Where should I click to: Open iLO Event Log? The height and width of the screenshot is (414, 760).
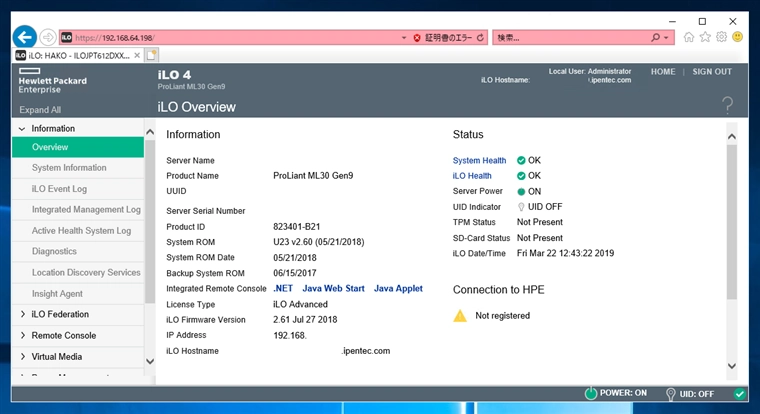pyautogui.click(x=78, y=189)
